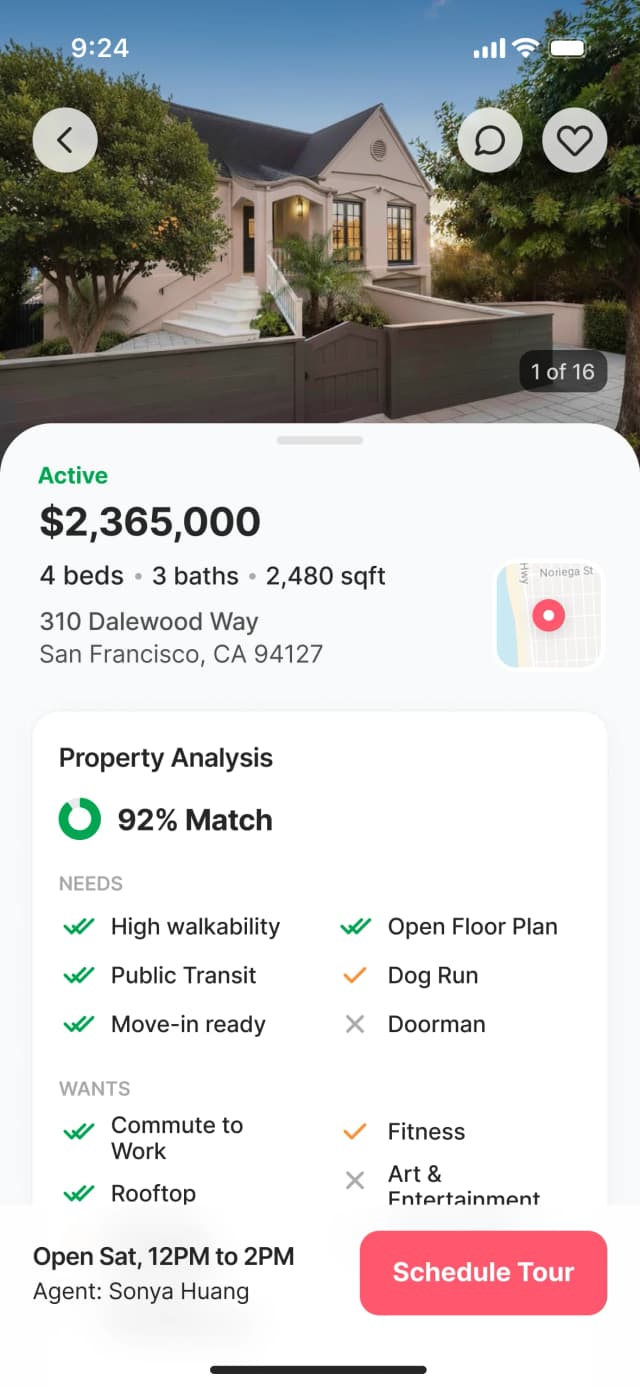
Task: Tap the map preview near Noriega St
Action: coord(548,613)
